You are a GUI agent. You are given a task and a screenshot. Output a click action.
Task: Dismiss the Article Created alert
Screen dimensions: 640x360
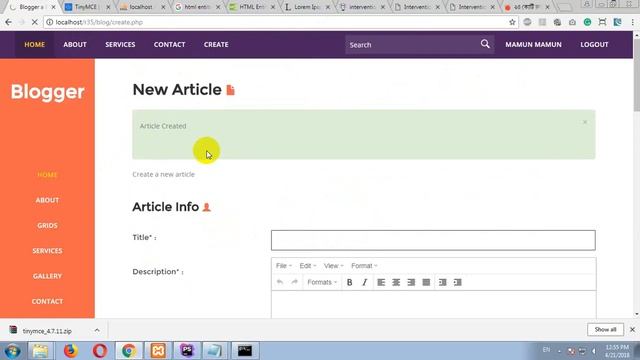(x=585, y=122)
